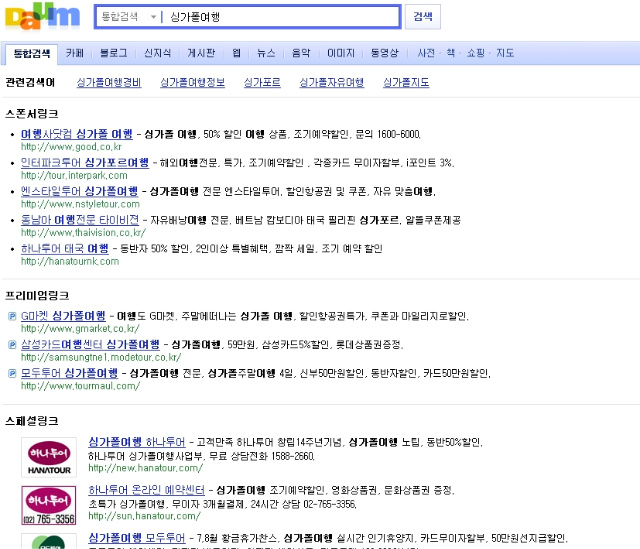Viewport: 640px width, 549px height.
Task: Open the hanatournk.com URL
Action: pyautogui.click(x=70, y=261)
